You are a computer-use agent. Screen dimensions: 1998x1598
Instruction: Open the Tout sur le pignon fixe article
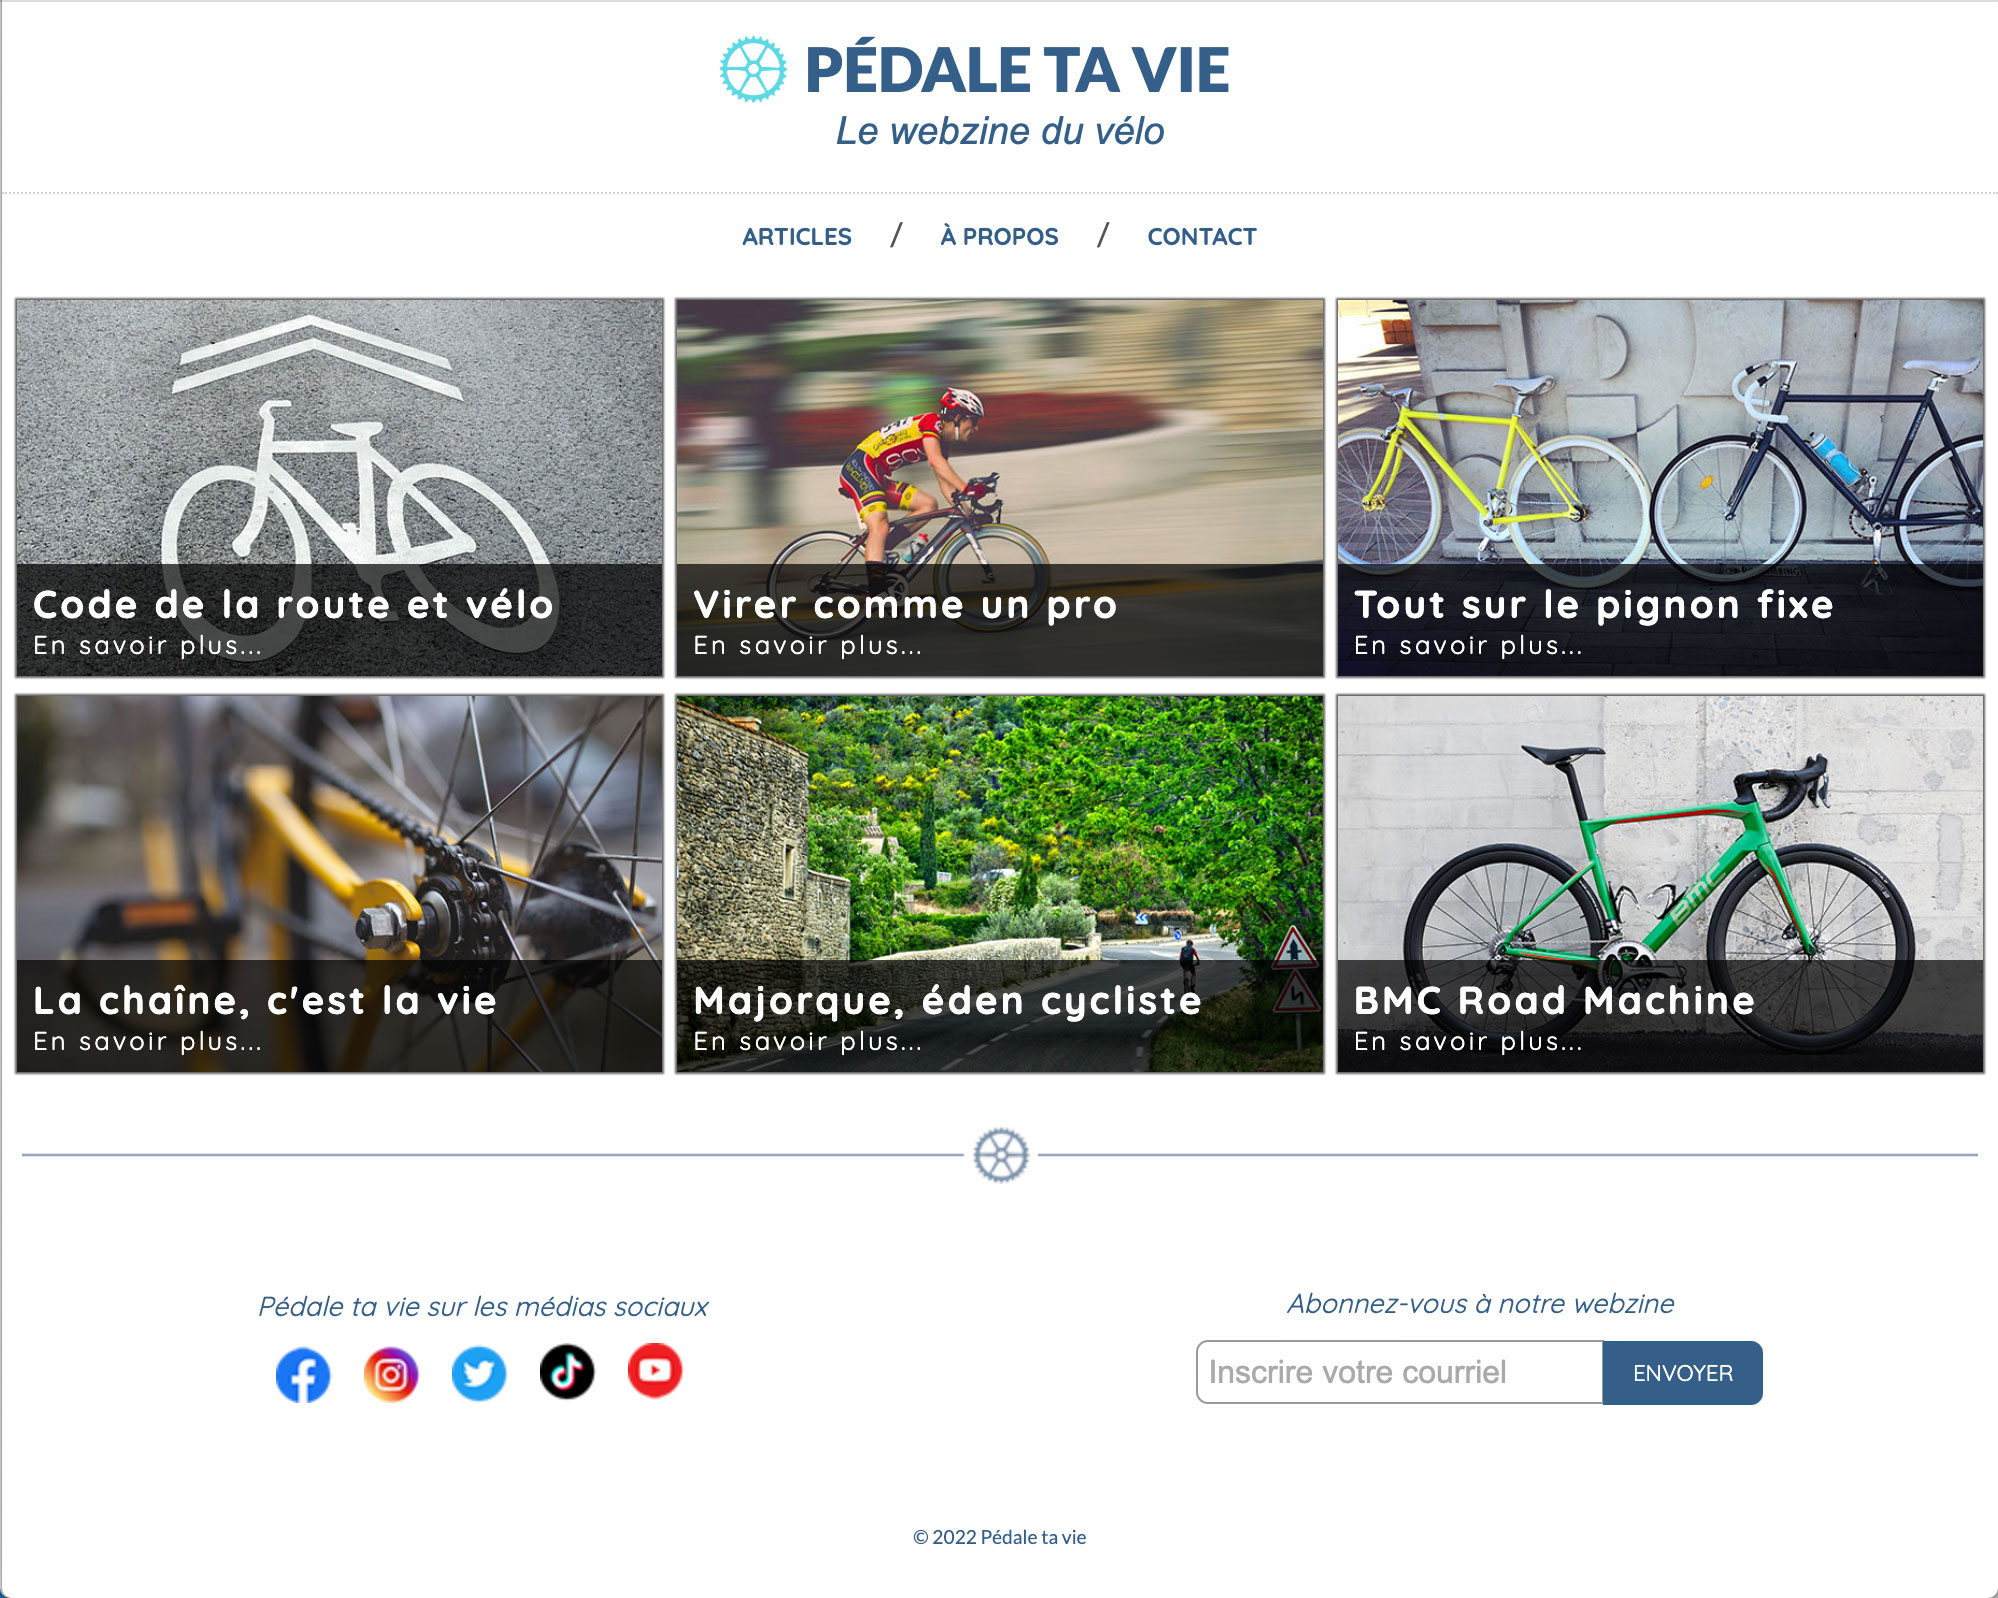(1660, 488)
